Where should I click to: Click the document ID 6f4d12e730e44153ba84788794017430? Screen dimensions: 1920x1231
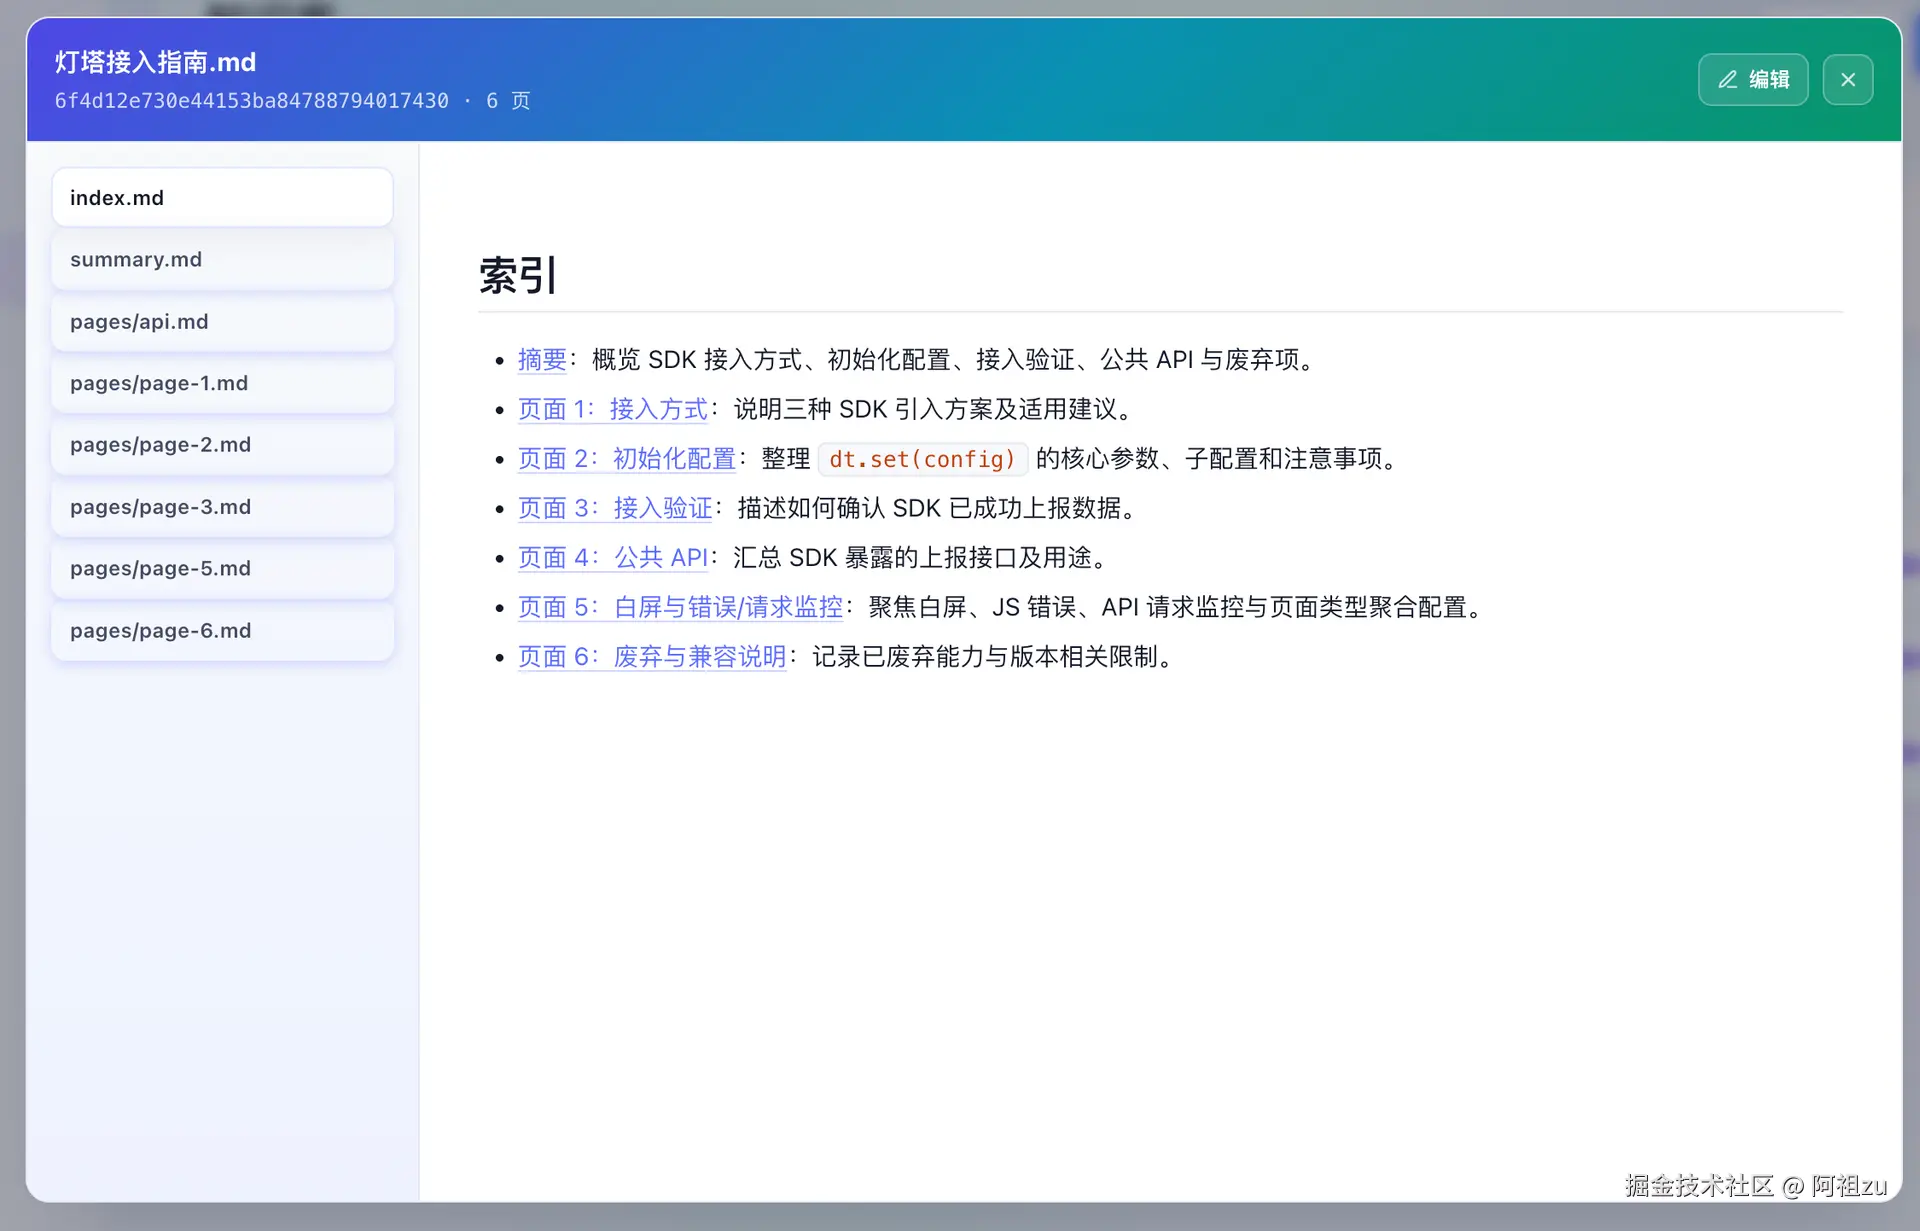pyautogui.click(x=252, y=101)
